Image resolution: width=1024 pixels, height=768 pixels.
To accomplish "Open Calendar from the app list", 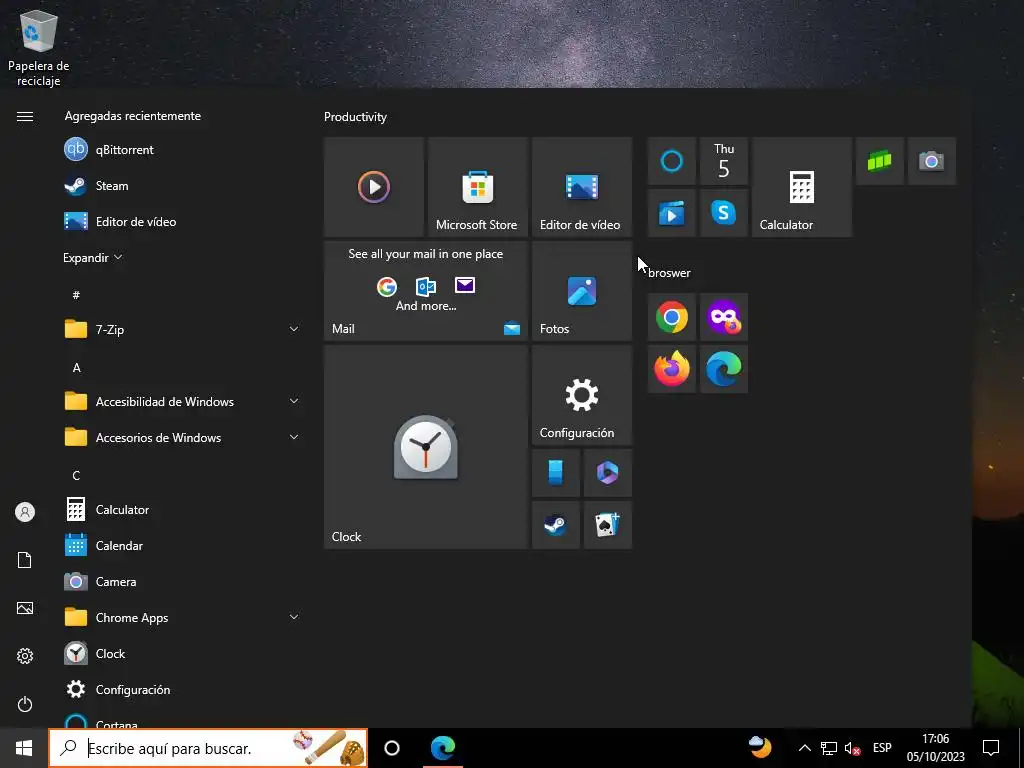I will point(183,545).
